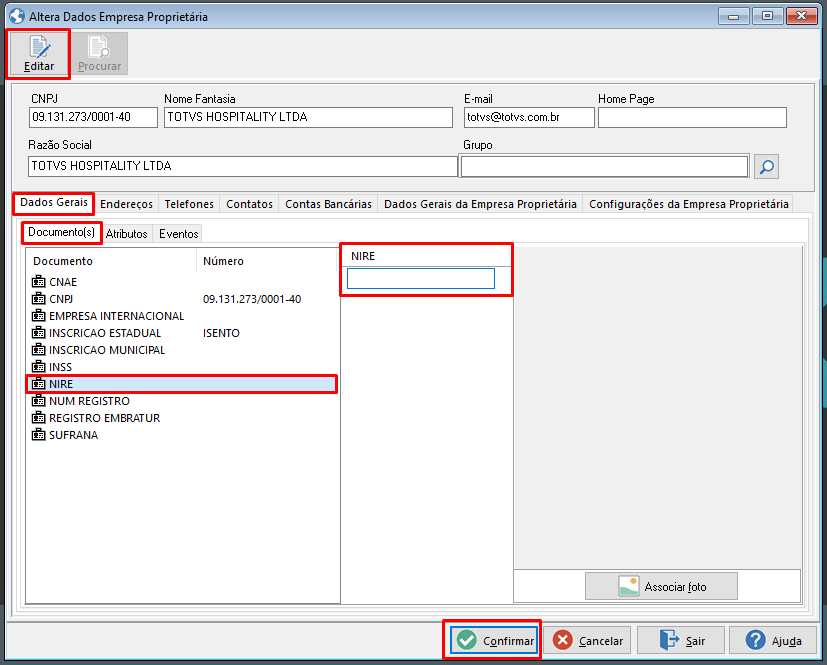
Task: Select the Documento(s) sub-tab
Action: 61,232
